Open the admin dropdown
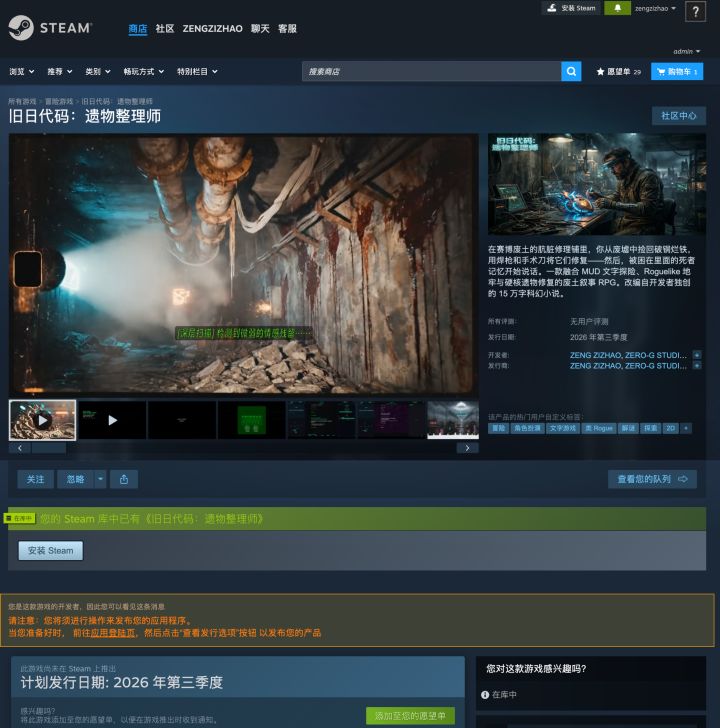Image resolution: width=720 pixels, height=728 pixels. pos(687,52)
